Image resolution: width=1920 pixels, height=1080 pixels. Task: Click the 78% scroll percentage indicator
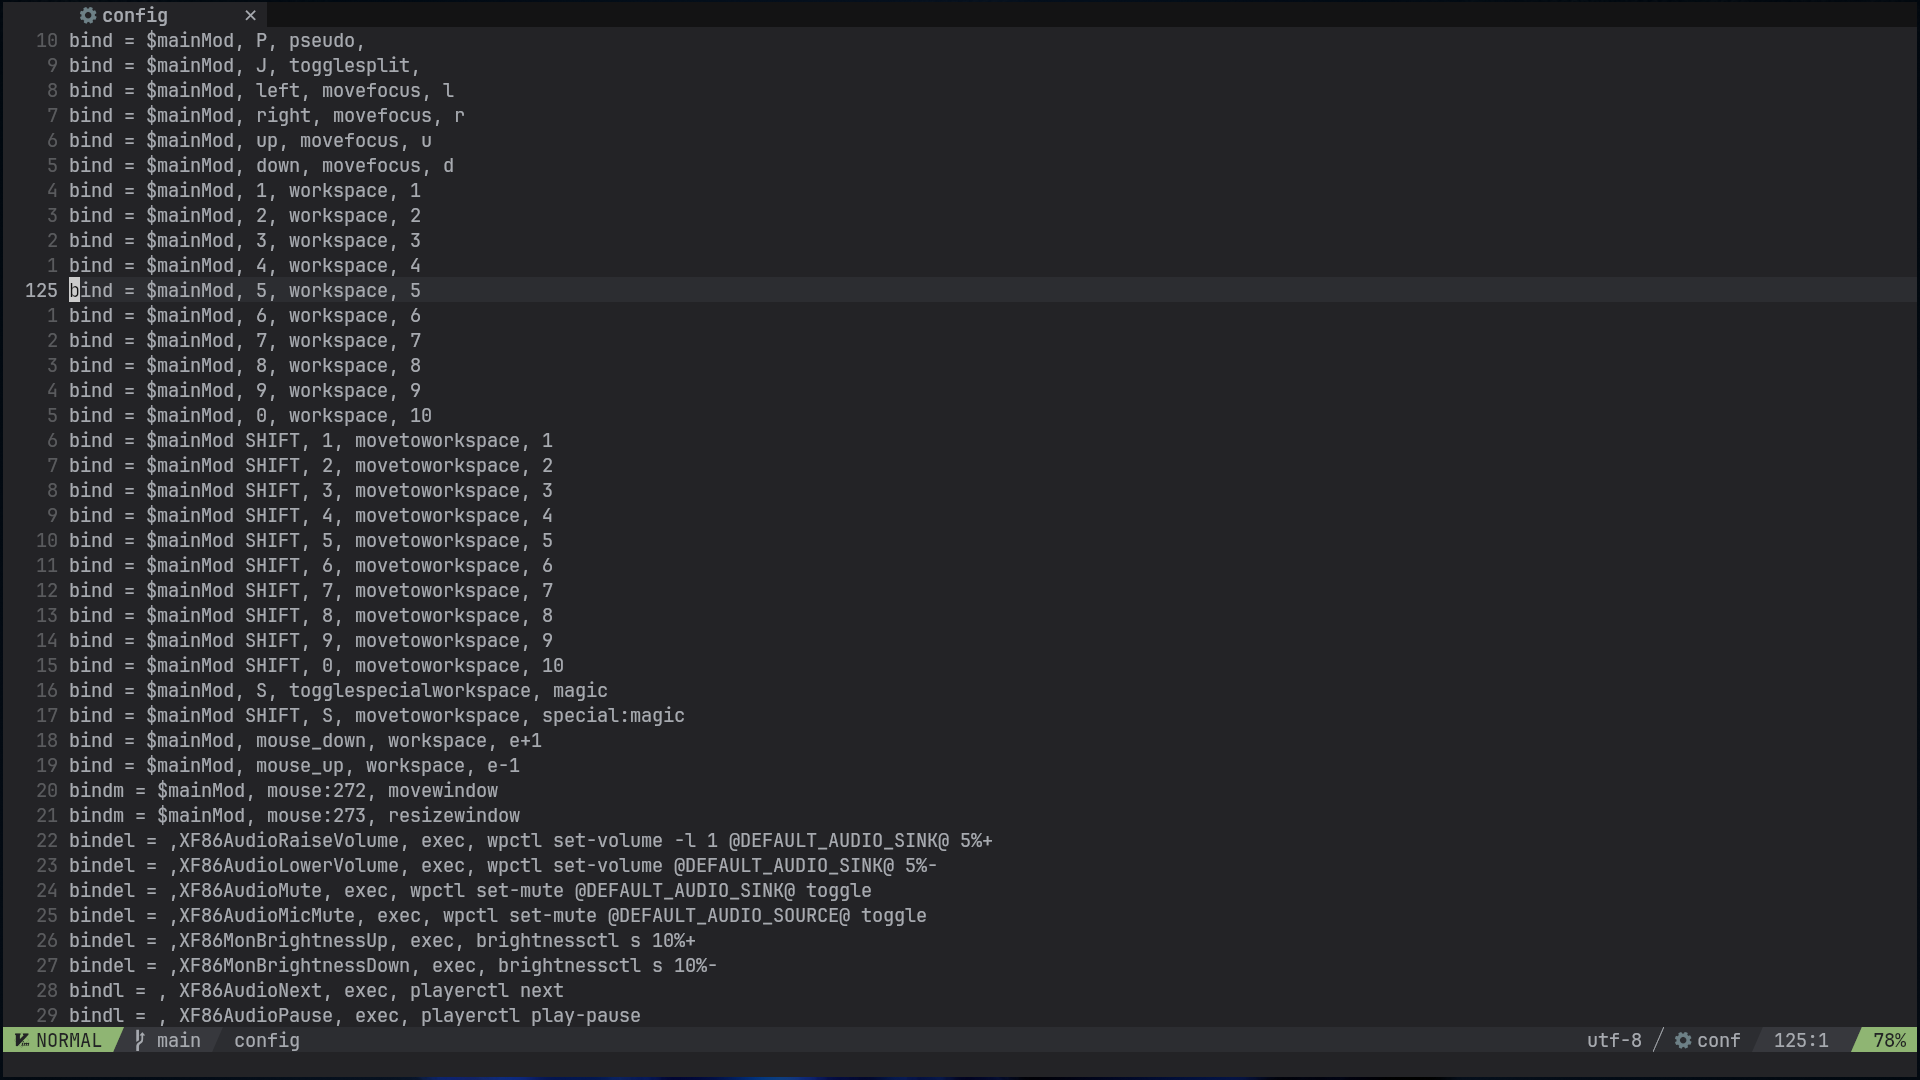(x=1889, y=1040)
